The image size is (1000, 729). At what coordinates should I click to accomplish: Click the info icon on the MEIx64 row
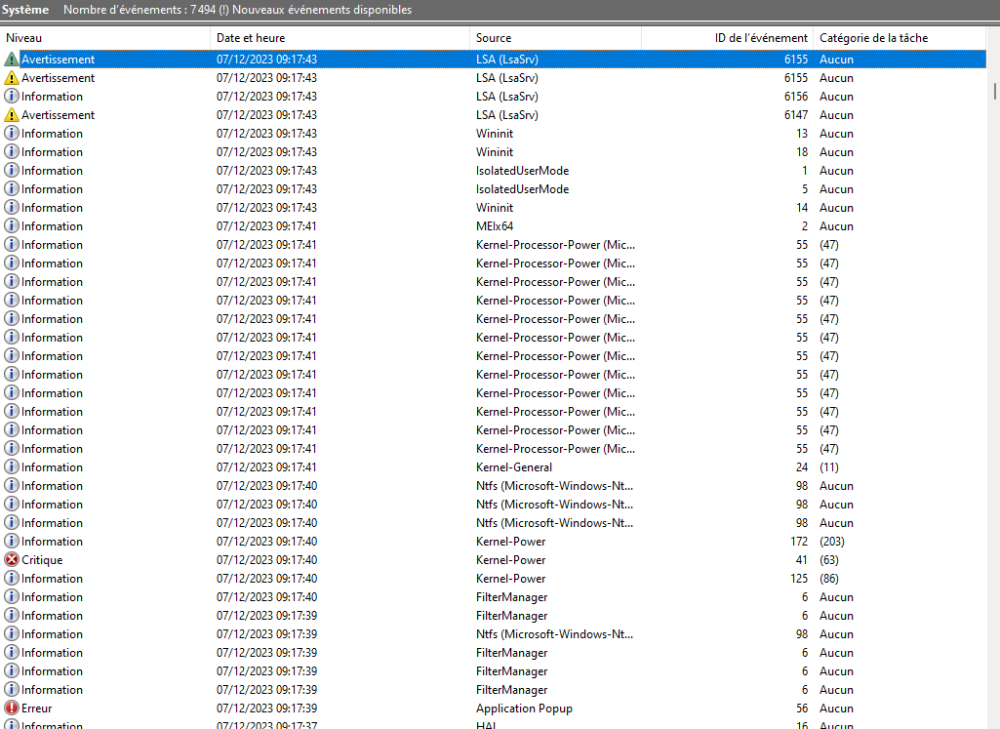point(11,226)
